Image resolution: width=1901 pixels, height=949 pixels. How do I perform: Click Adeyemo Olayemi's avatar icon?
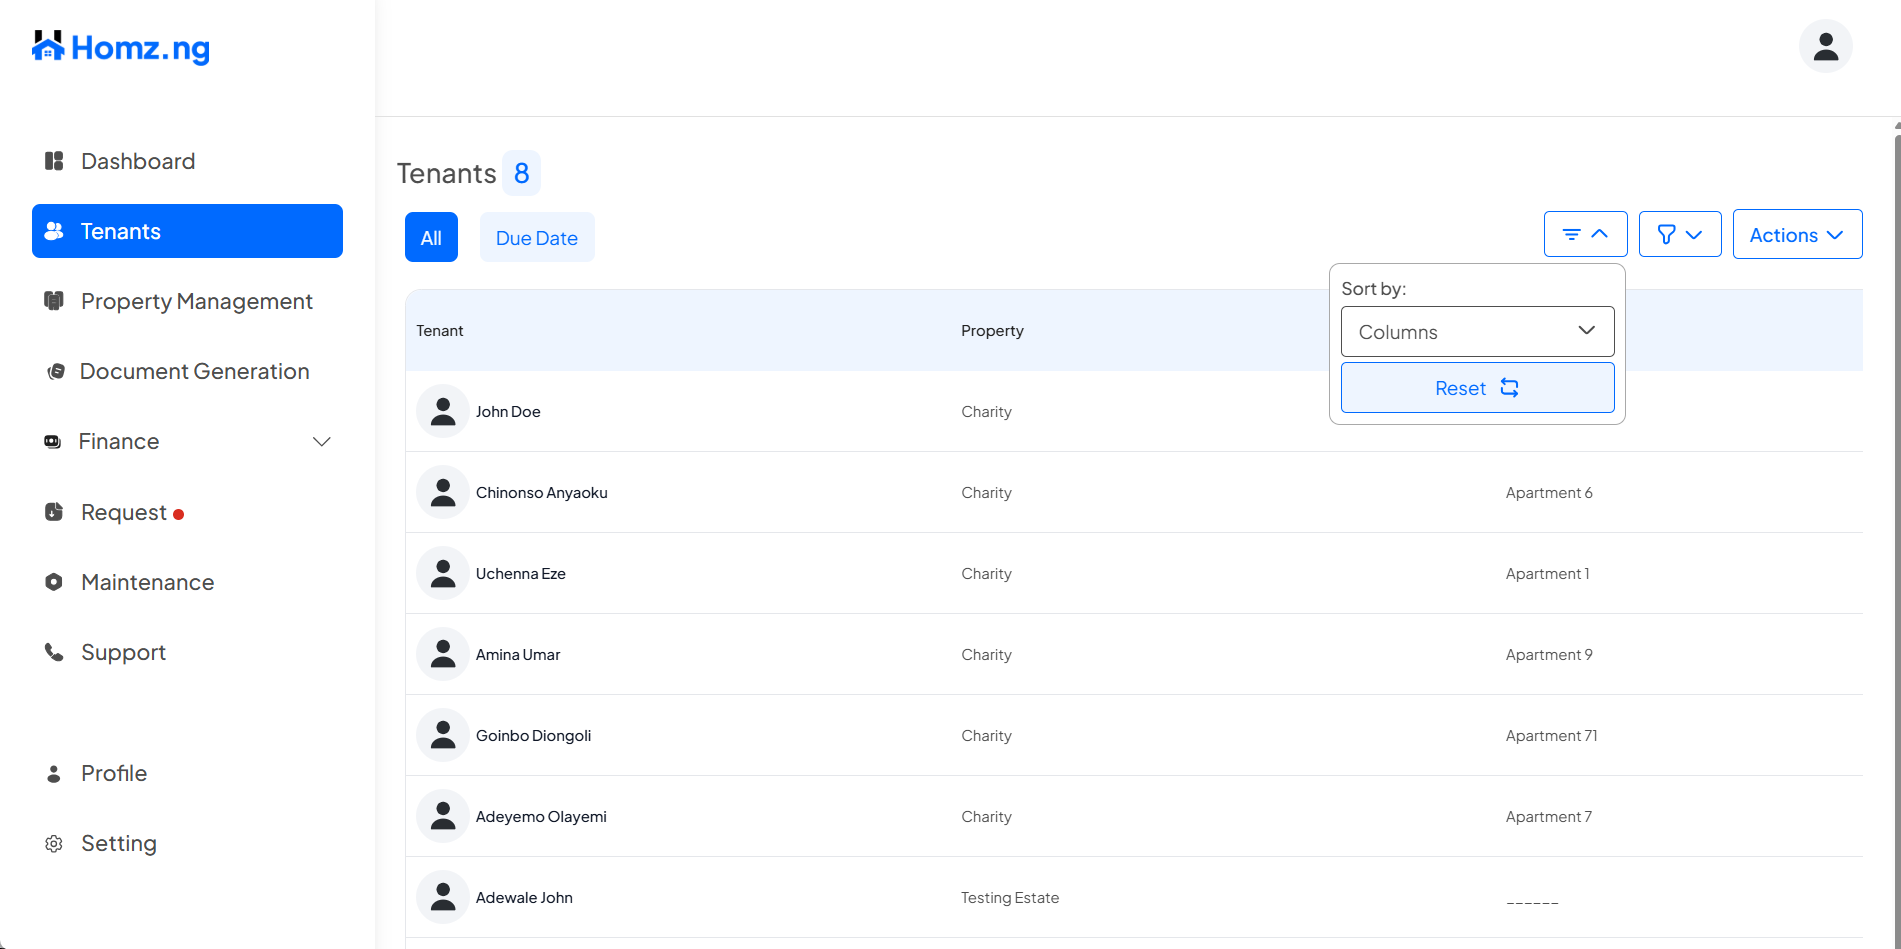443,816
